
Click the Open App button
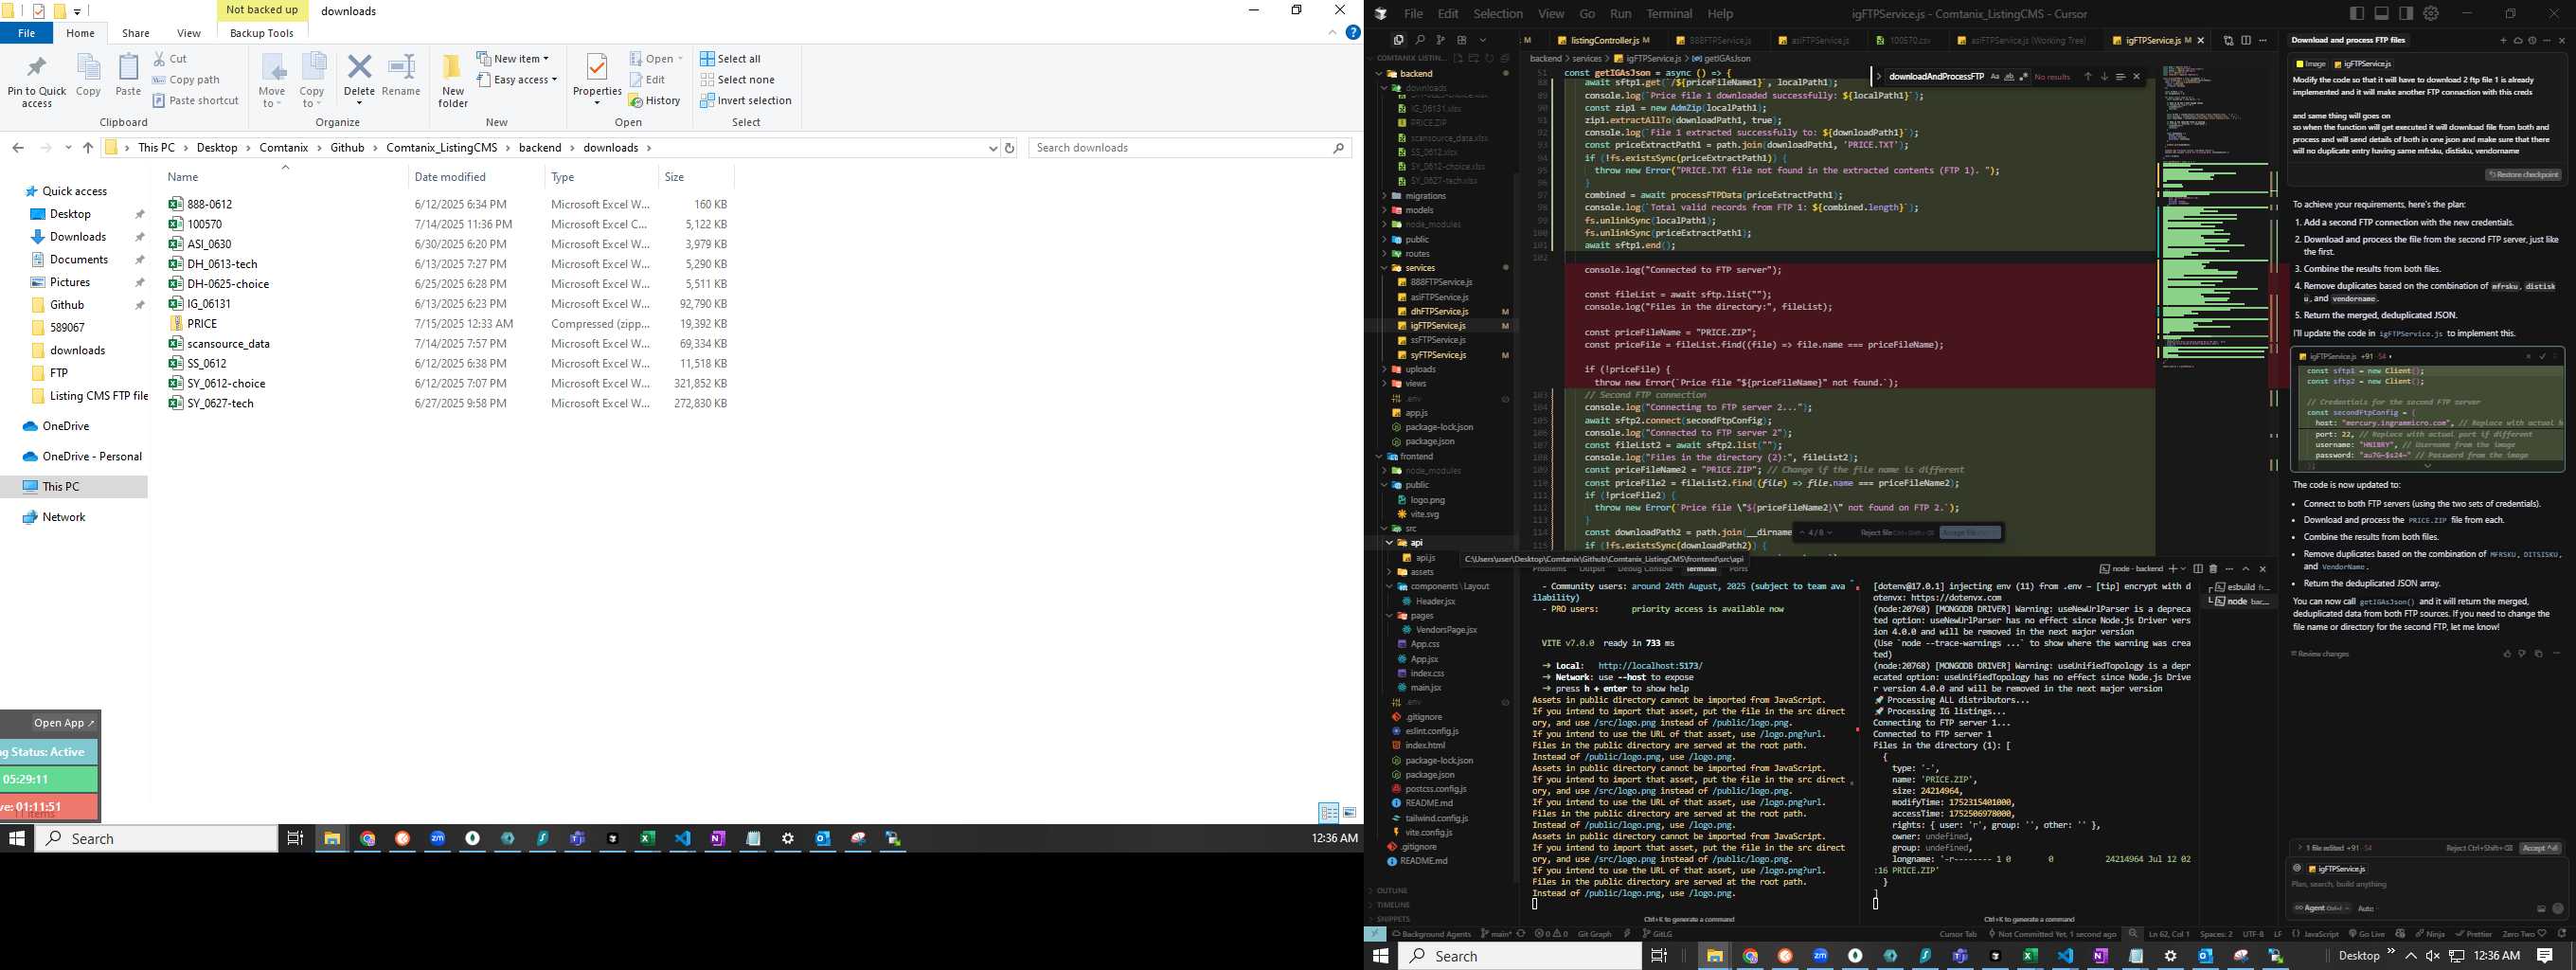point(63,723)
